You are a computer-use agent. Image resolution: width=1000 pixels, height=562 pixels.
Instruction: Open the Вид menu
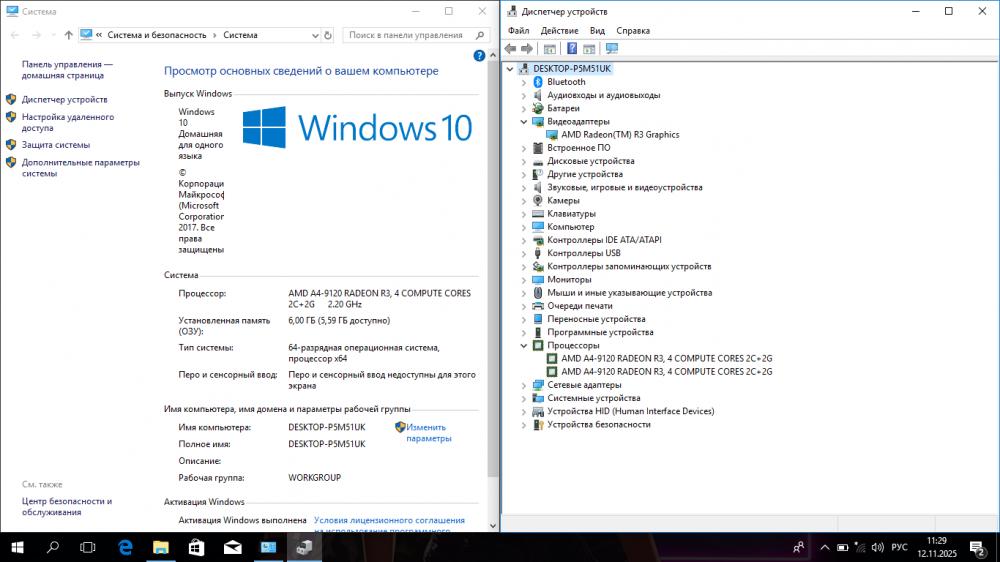[597, 31]
